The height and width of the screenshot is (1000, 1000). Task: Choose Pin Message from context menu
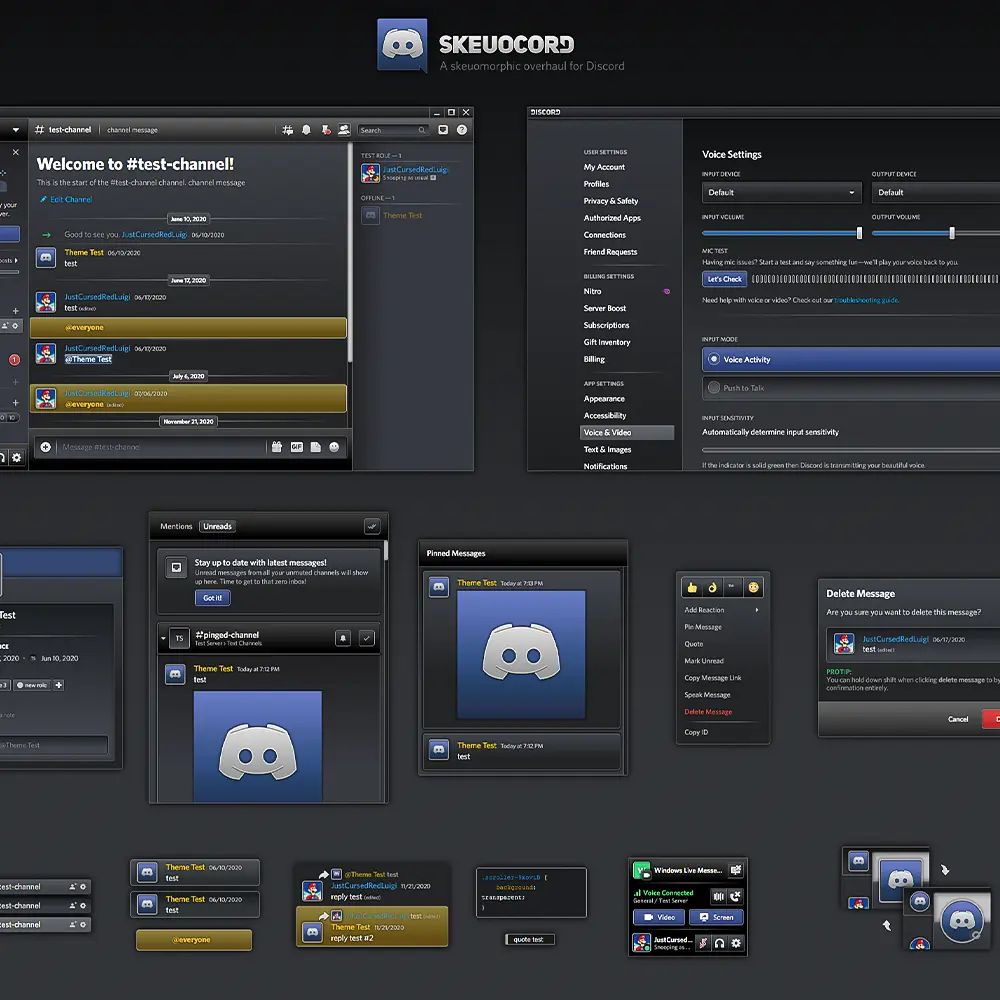tap(703, 627)
